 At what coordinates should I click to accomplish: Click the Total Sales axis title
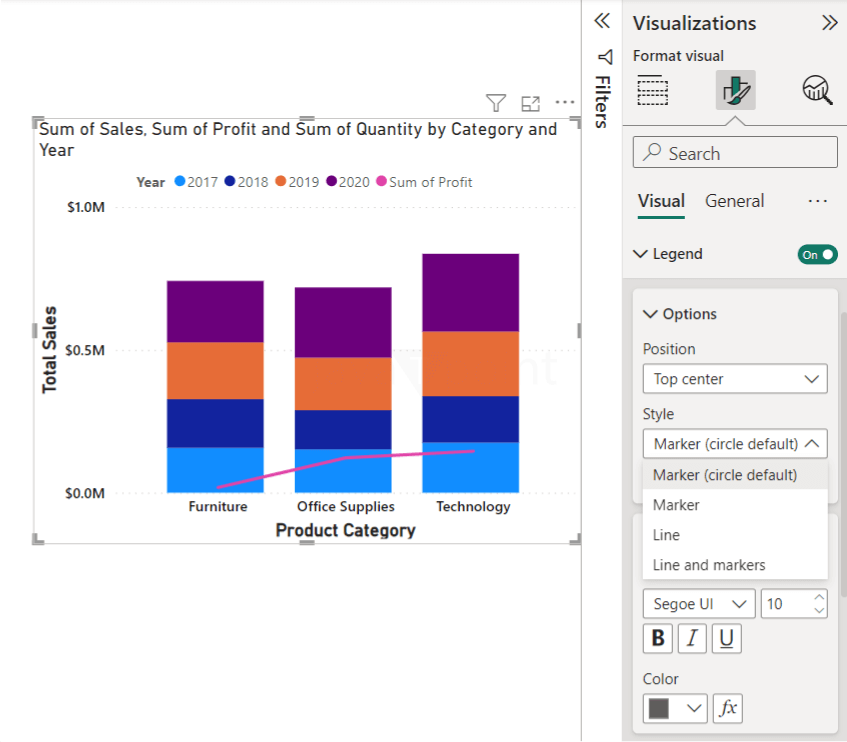click(49, 350)
